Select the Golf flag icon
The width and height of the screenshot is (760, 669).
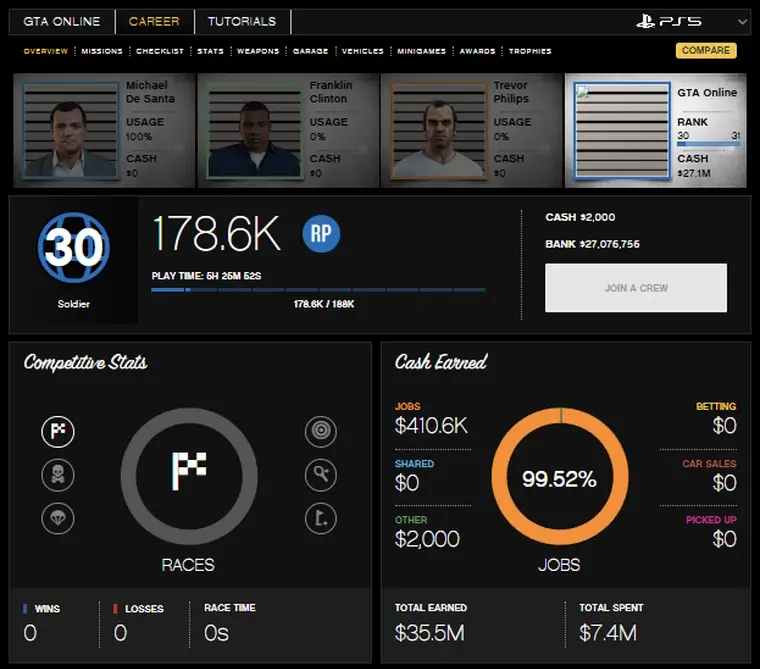click(x=321, y=518)
